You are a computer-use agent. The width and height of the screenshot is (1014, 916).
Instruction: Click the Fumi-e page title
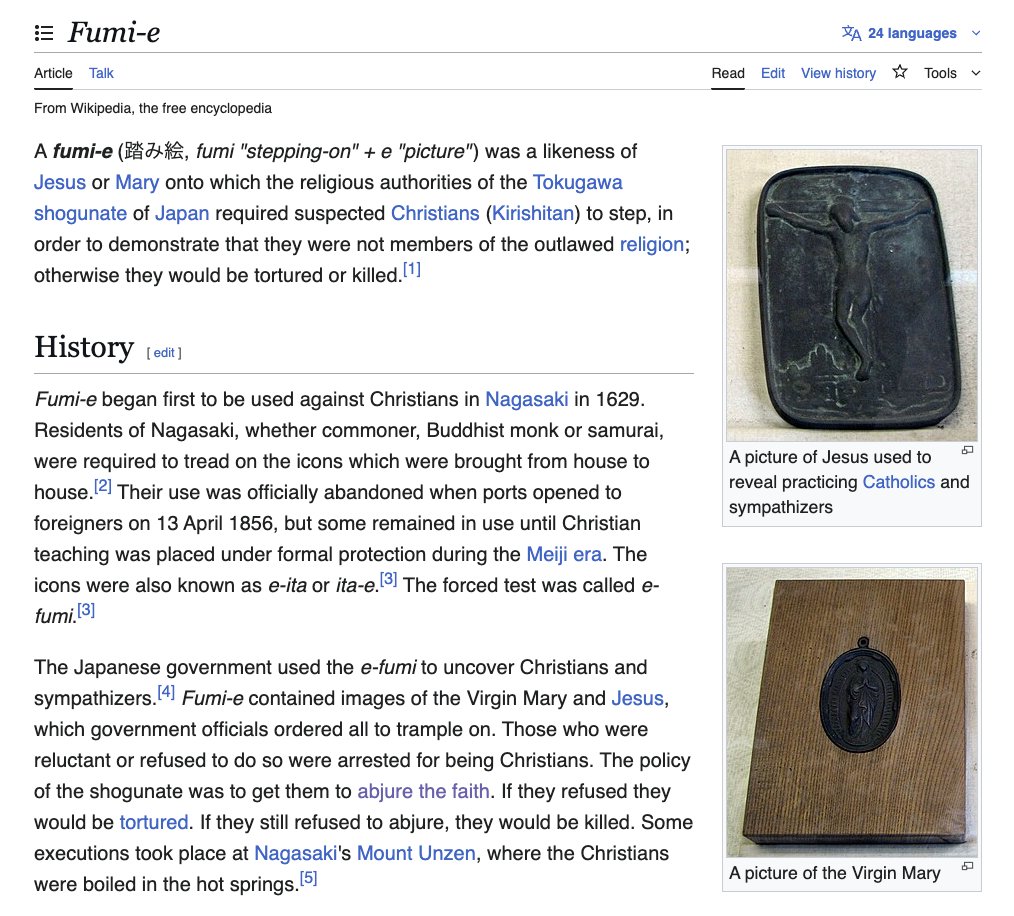(x=114, y=32)
